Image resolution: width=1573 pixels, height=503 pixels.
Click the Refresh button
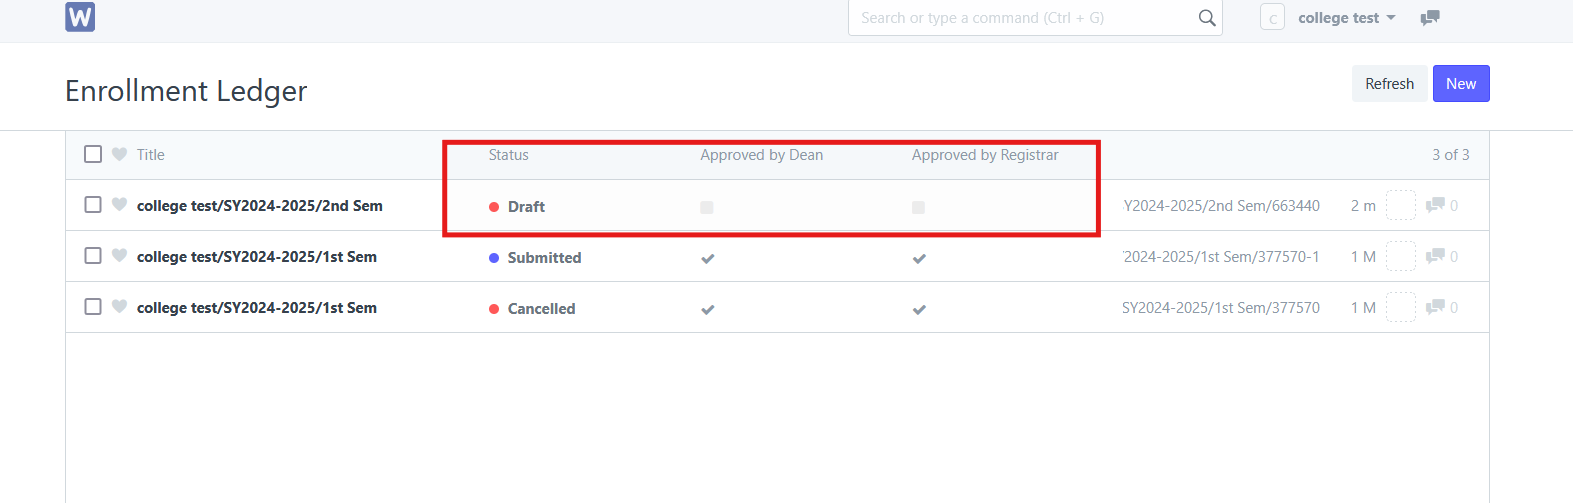pyautogui.click(x=1389, y=84)
